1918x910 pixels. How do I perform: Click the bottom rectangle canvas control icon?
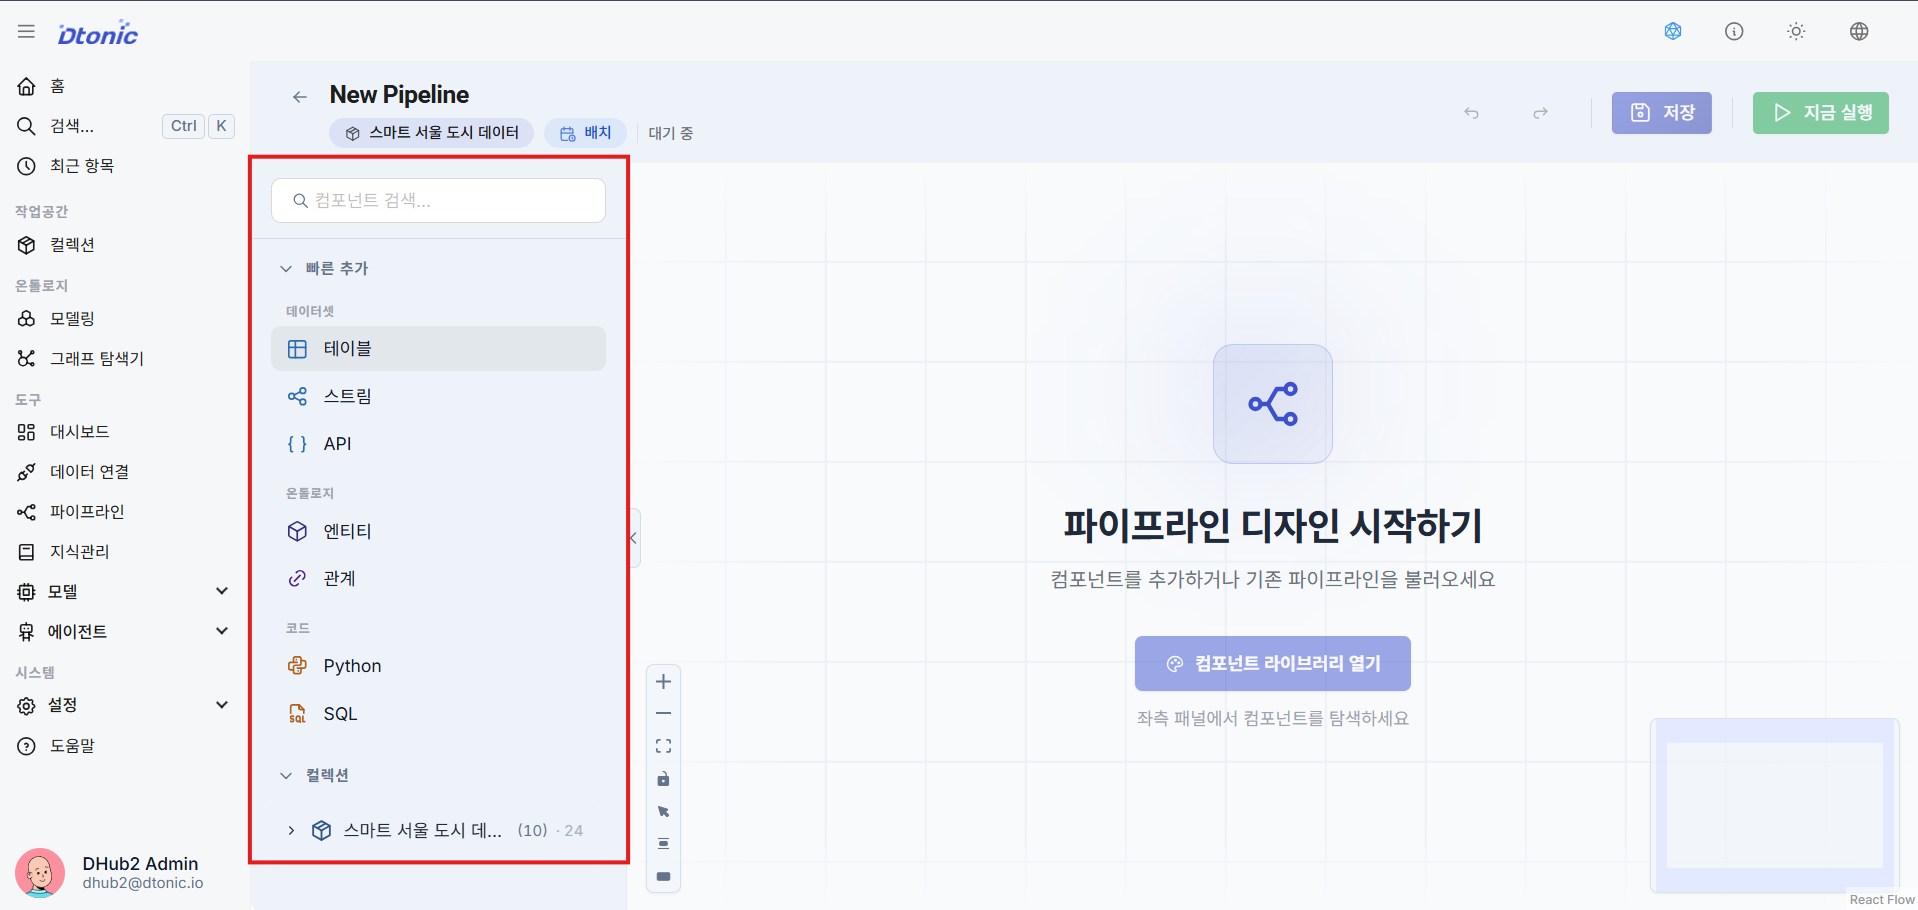tap(663, 876)
